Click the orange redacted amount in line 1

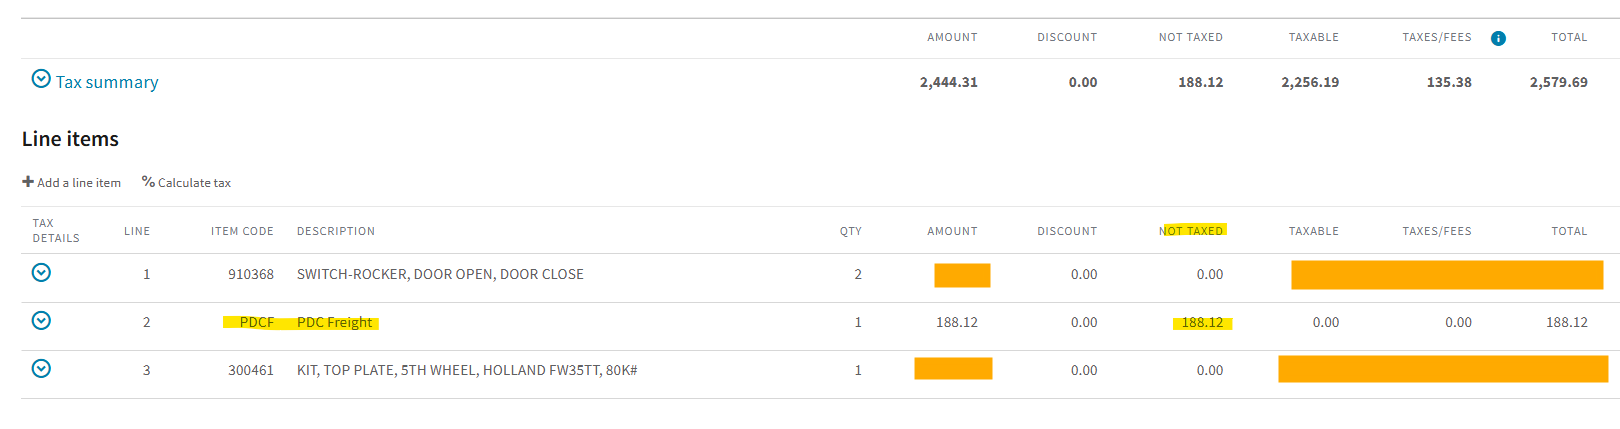click(x=962, y=275)
